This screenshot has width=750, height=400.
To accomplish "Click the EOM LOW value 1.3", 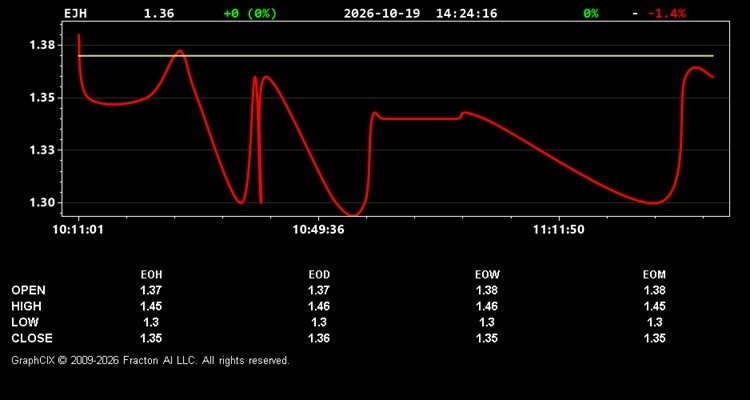I will (x=654, y=322).
